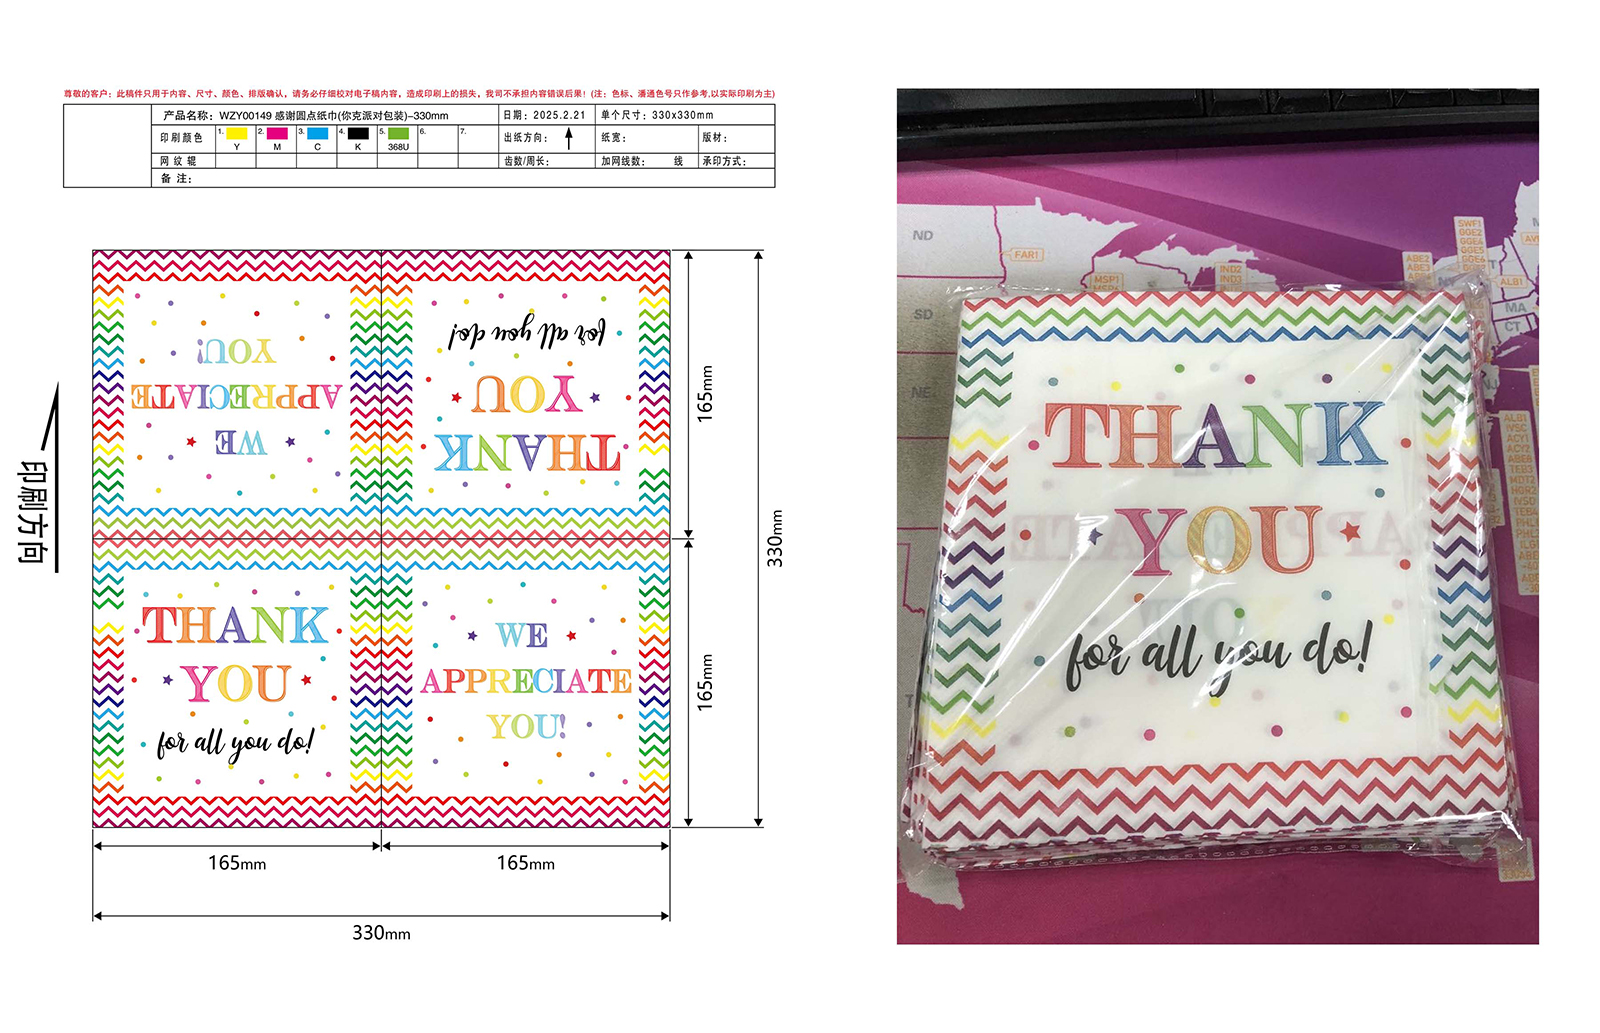The width and height of the screenshot is (1600, 1033).
Task: Click the date 2025.2.21 cell
Action: point(545,115)
